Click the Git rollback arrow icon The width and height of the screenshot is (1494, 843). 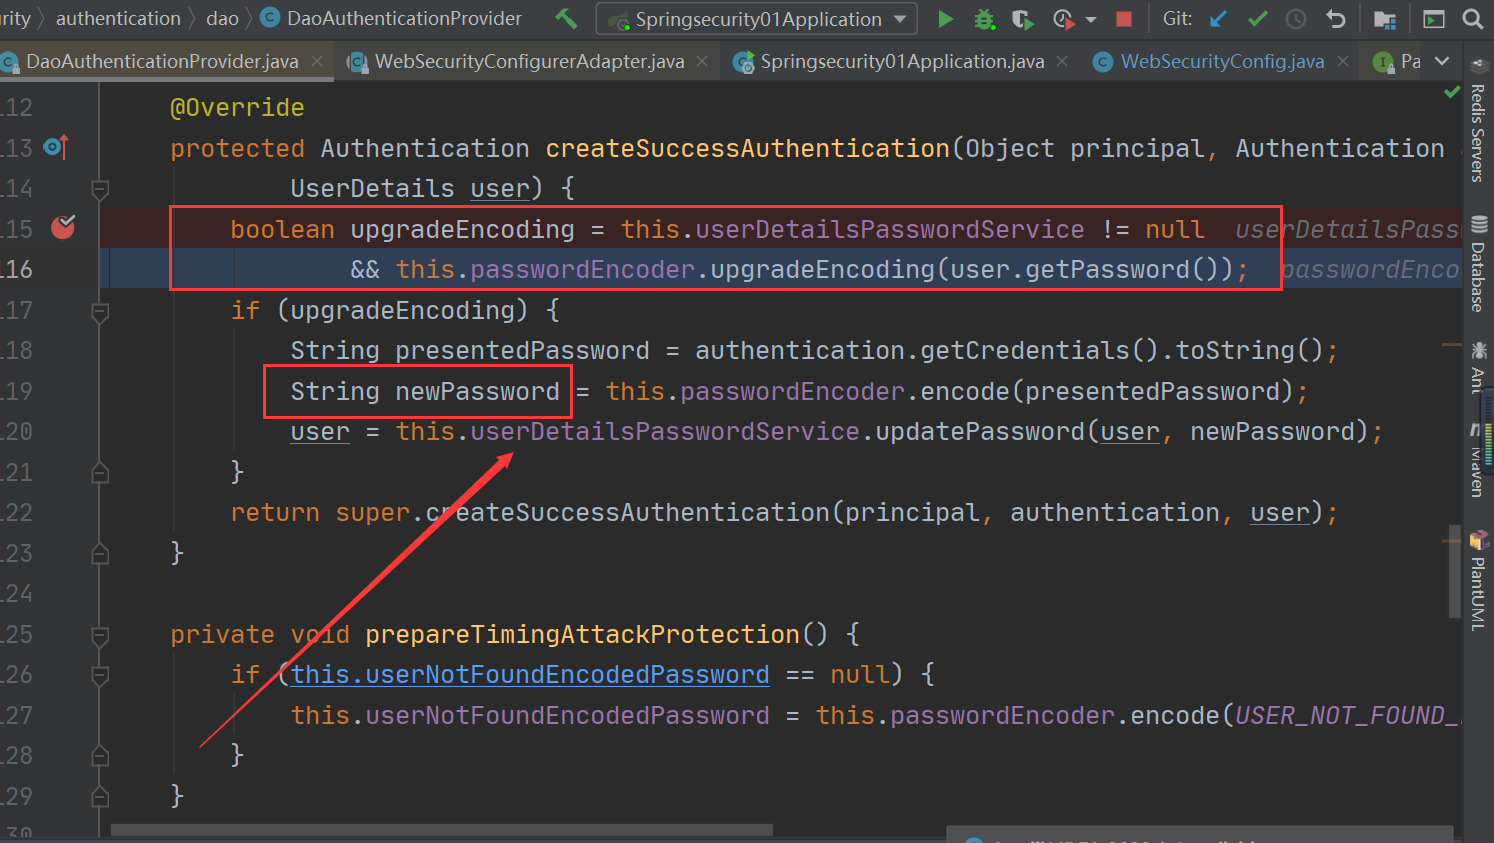(x=1335, y=19)
